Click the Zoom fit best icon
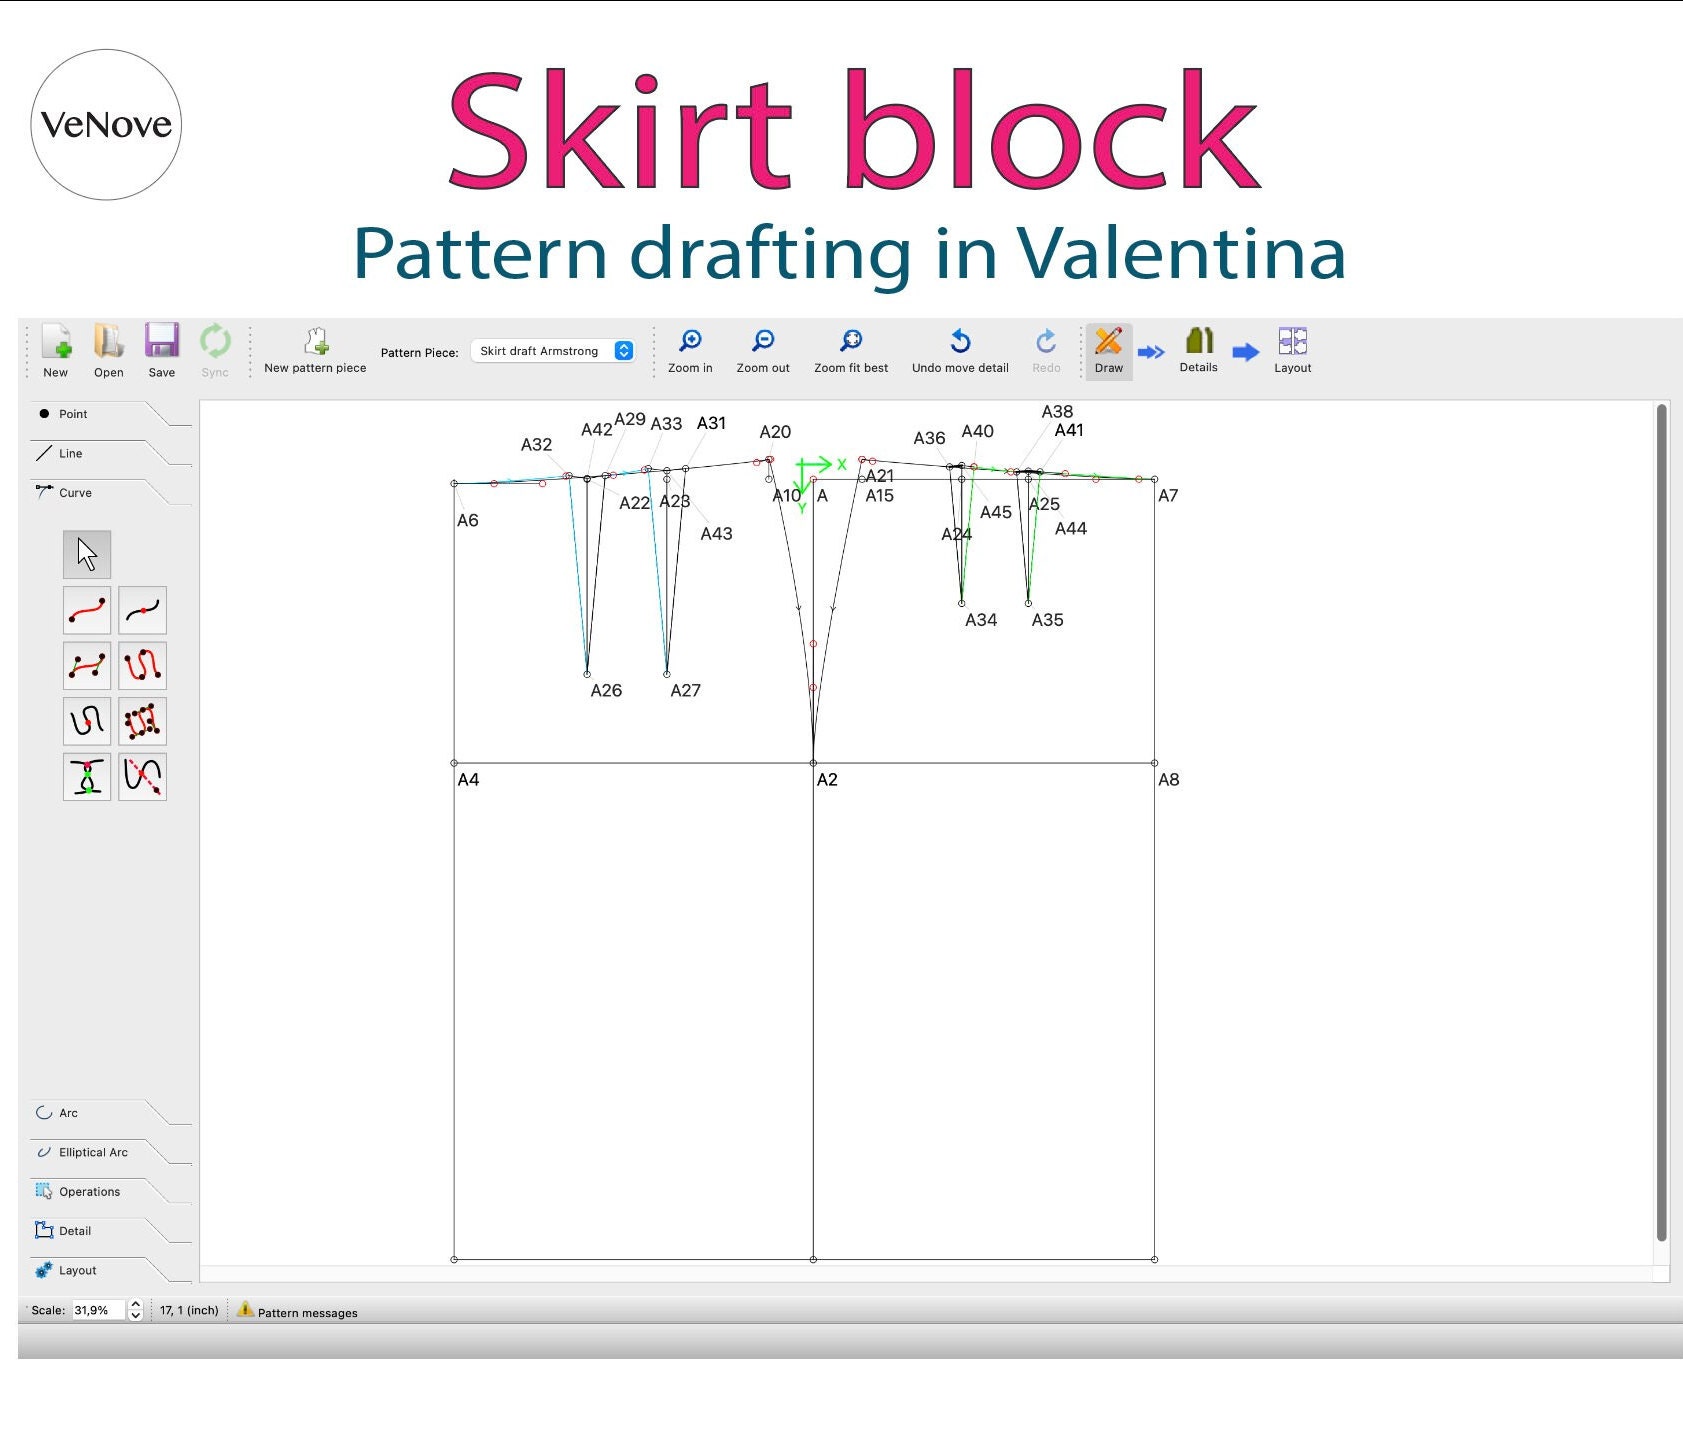The width and height of the screenshot is (1683, 1434). click(x=849, y=340)
